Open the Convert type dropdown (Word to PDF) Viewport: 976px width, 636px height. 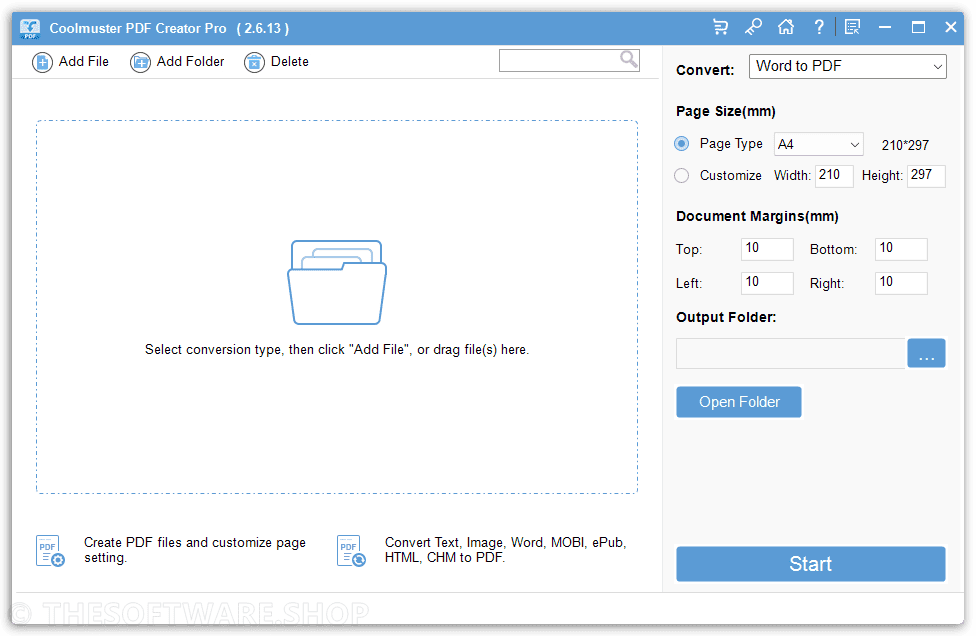click(847, 67)
